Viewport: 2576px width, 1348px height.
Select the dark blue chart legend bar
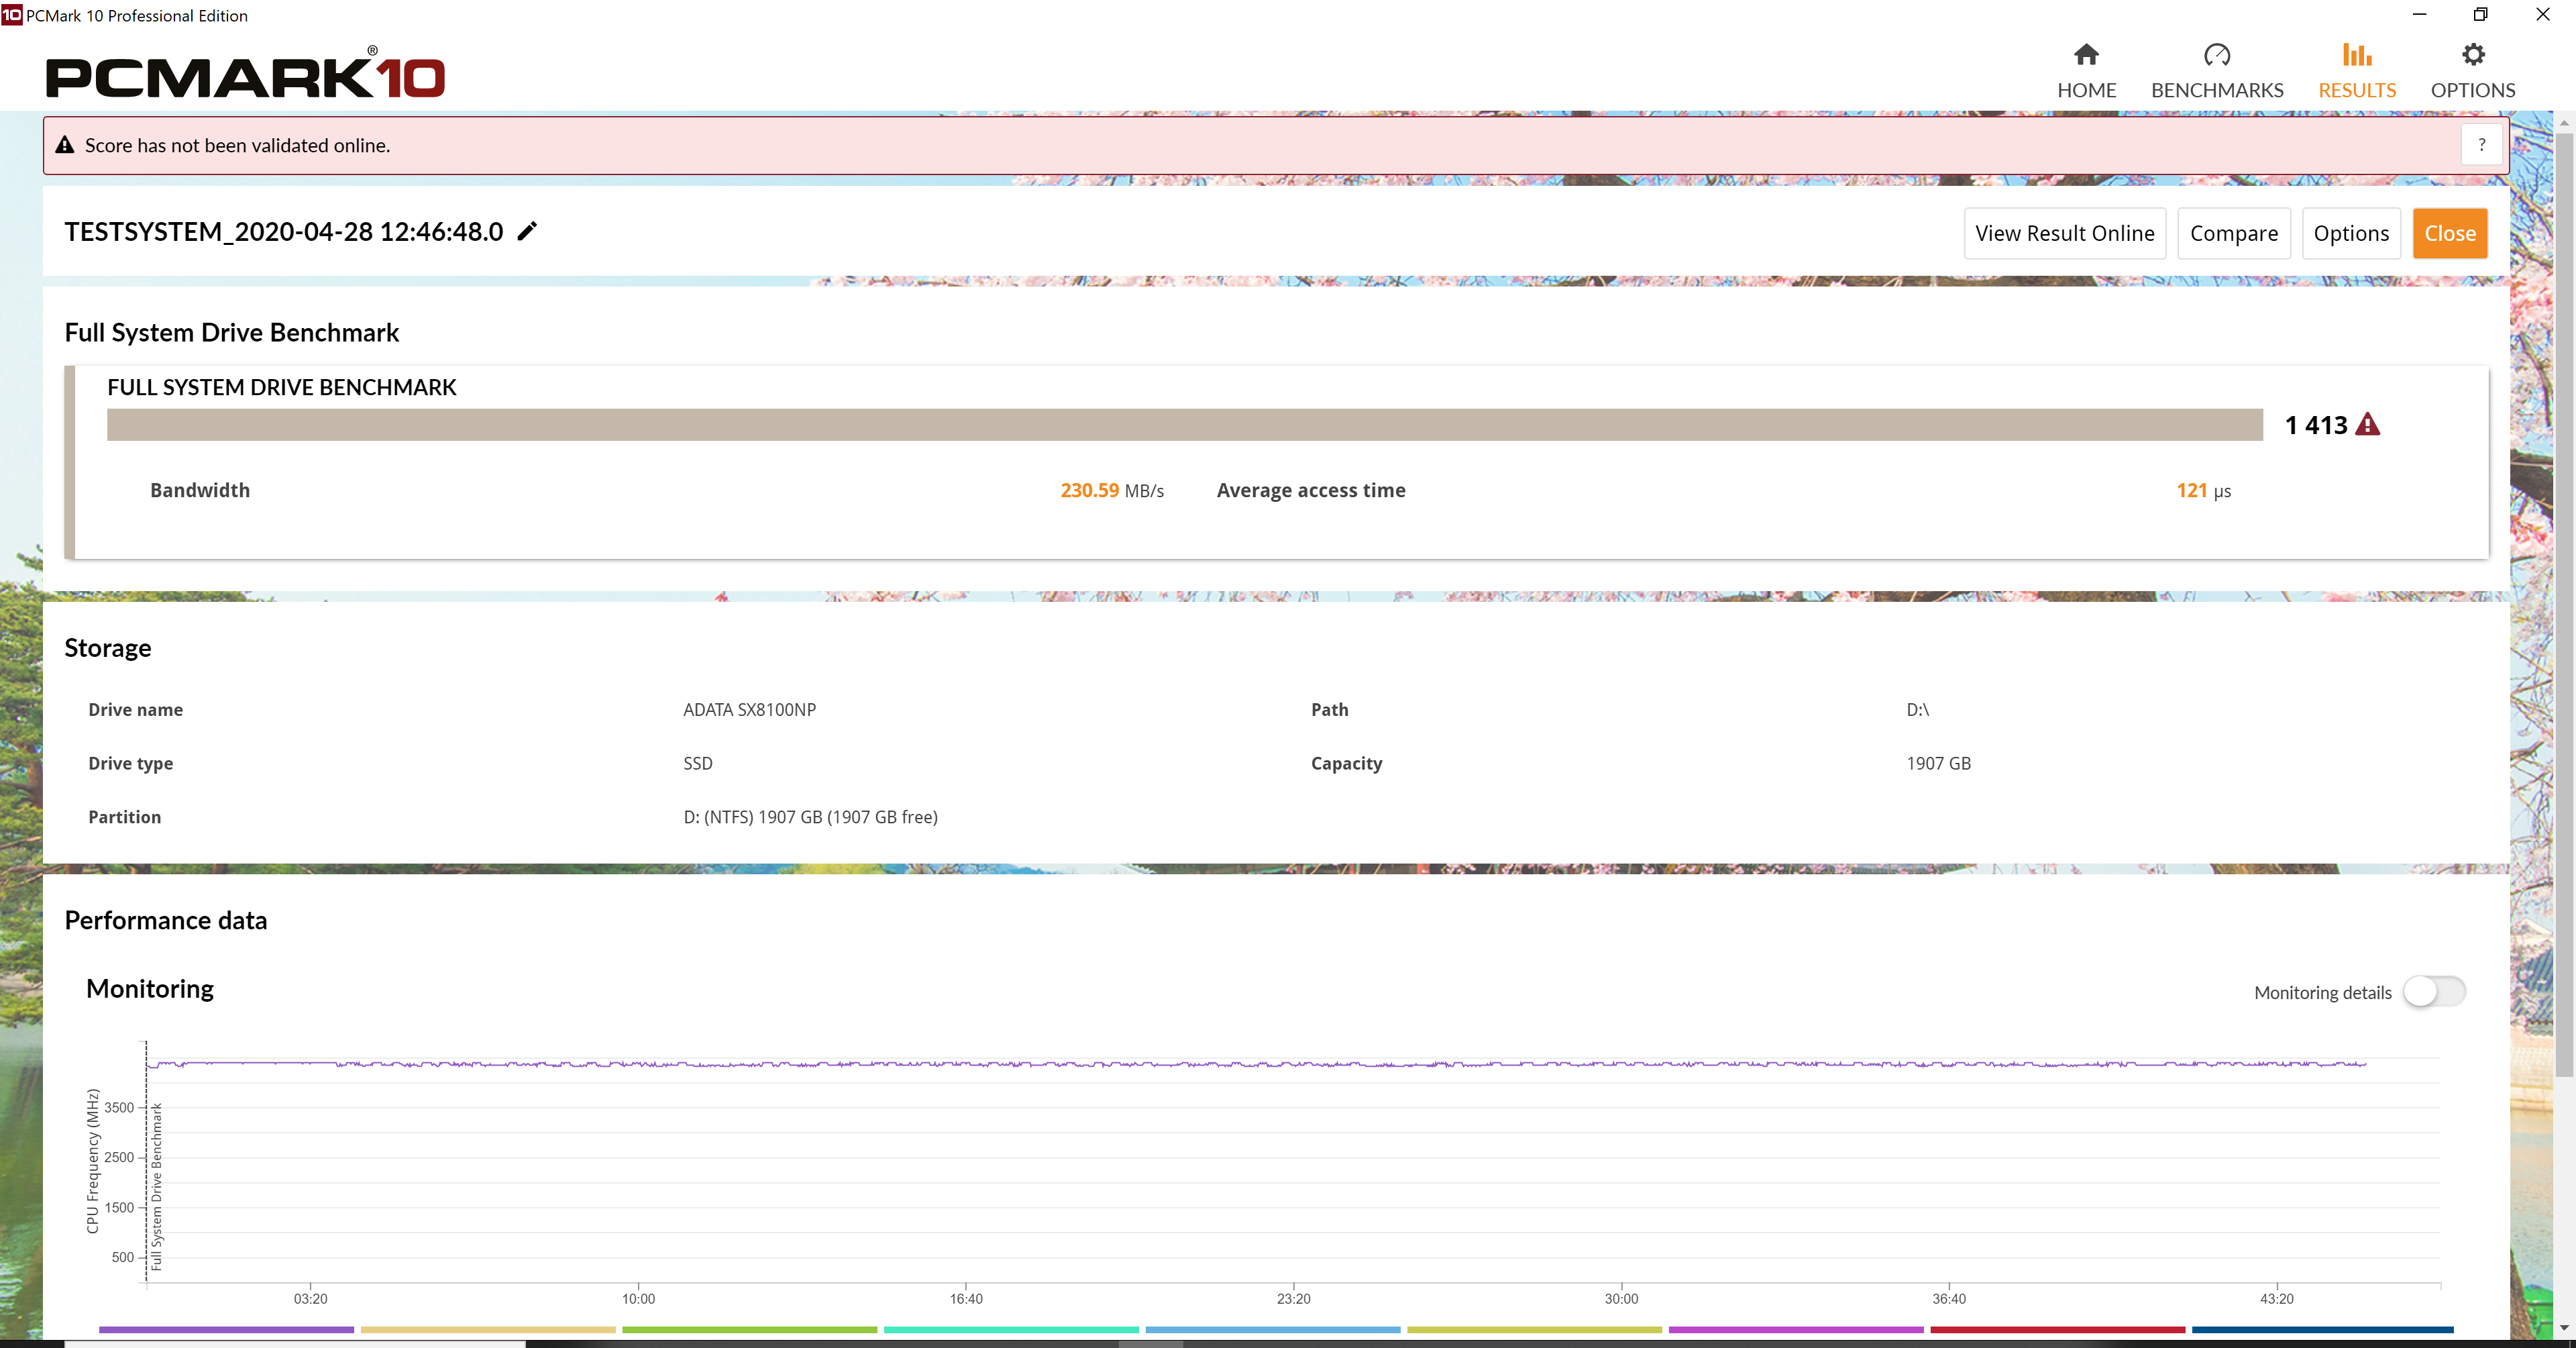tap(2322, 1329)
